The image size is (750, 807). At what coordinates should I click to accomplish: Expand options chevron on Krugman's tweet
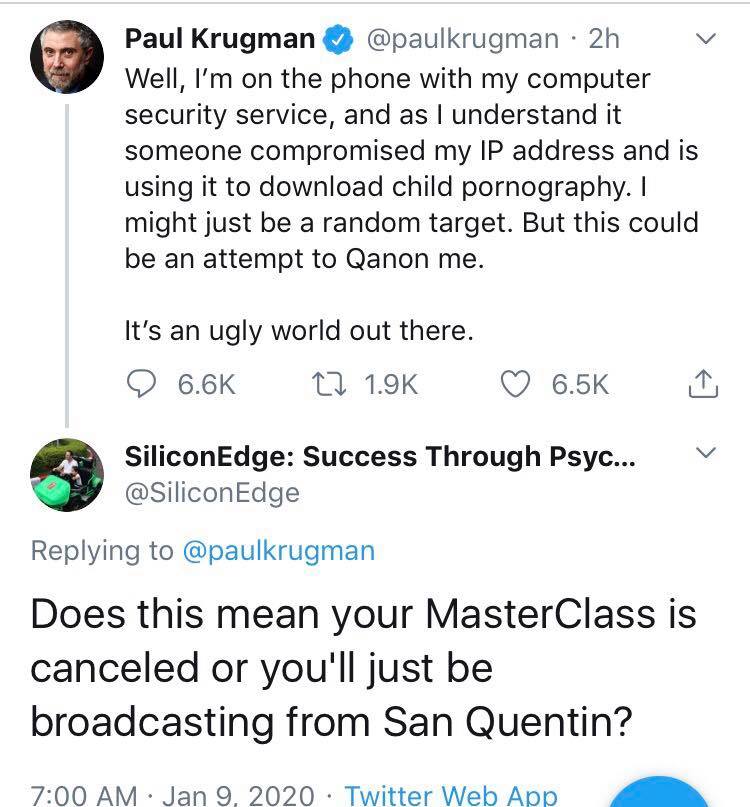pyautogui.click(x=706, y=39)
